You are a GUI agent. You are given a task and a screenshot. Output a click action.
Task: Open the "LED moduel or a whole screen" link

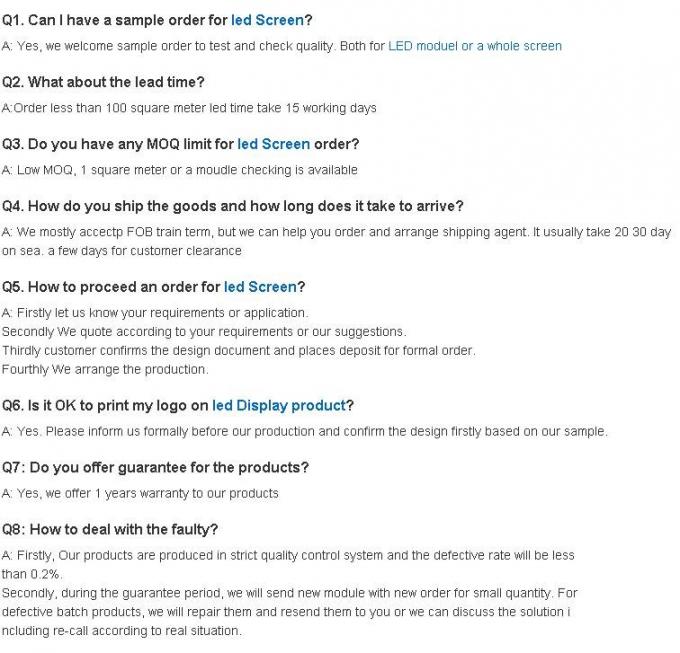(x=474, y=46)
